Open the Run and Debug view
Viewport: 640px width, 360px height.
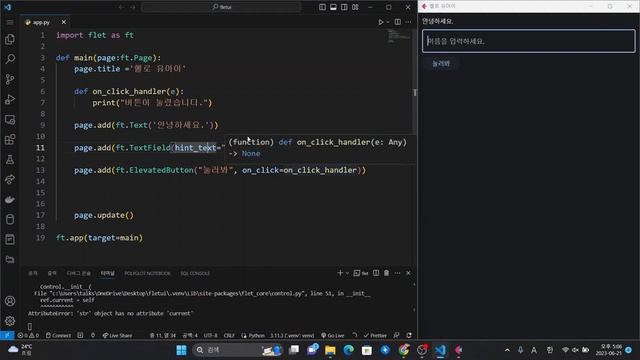(10, 99)
